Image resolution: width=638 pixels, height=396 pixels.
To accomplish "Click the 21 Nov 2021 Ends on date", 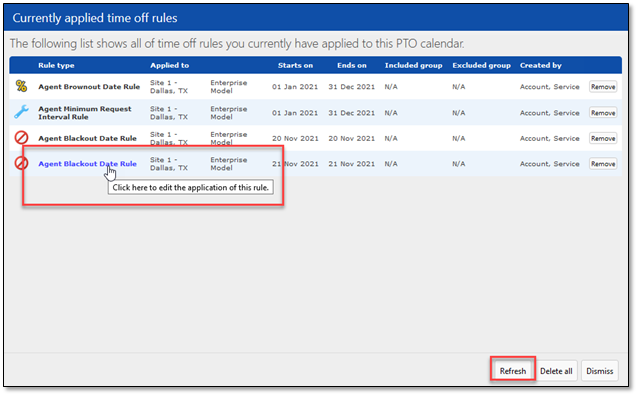I will [x=352, y=164].
